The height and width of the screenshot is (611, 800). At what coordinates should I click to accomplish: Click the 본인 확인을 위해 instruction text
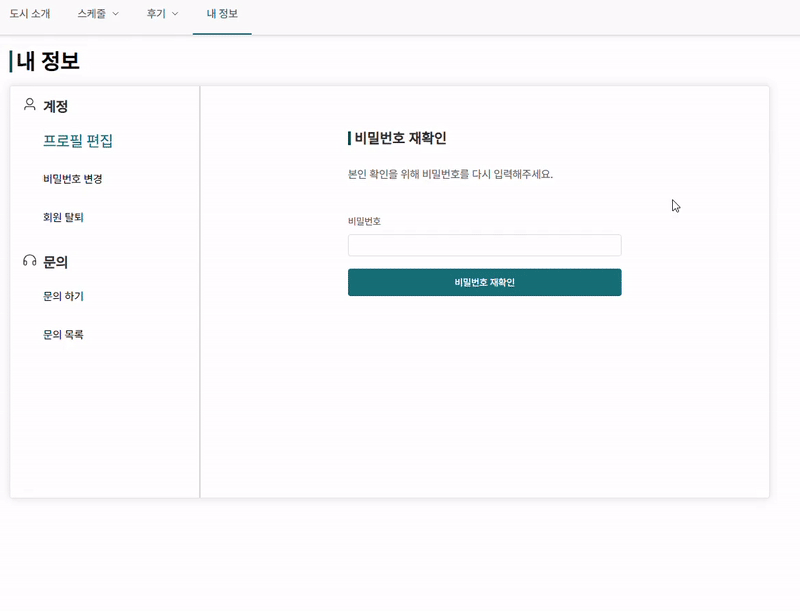(x=451, y=174)
